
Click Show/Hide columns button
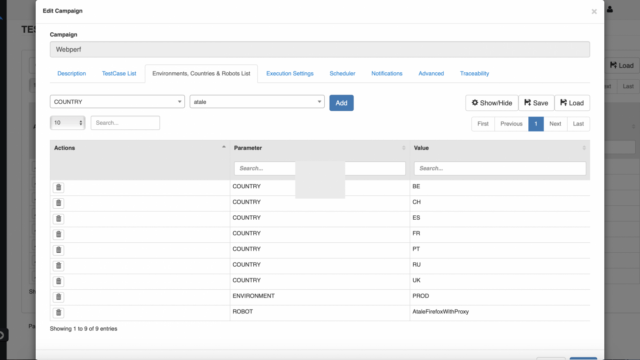click(x=492, y=103)
